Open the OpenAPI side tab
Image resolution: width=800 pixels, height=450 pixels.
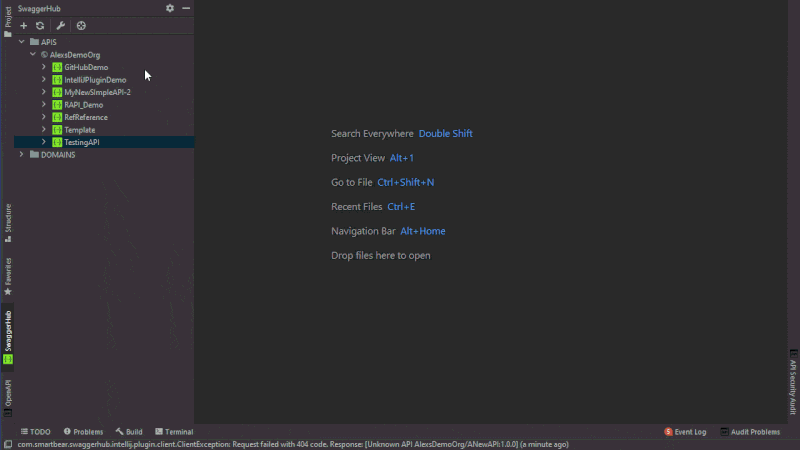pyautogui.click(x=8, y=398)
